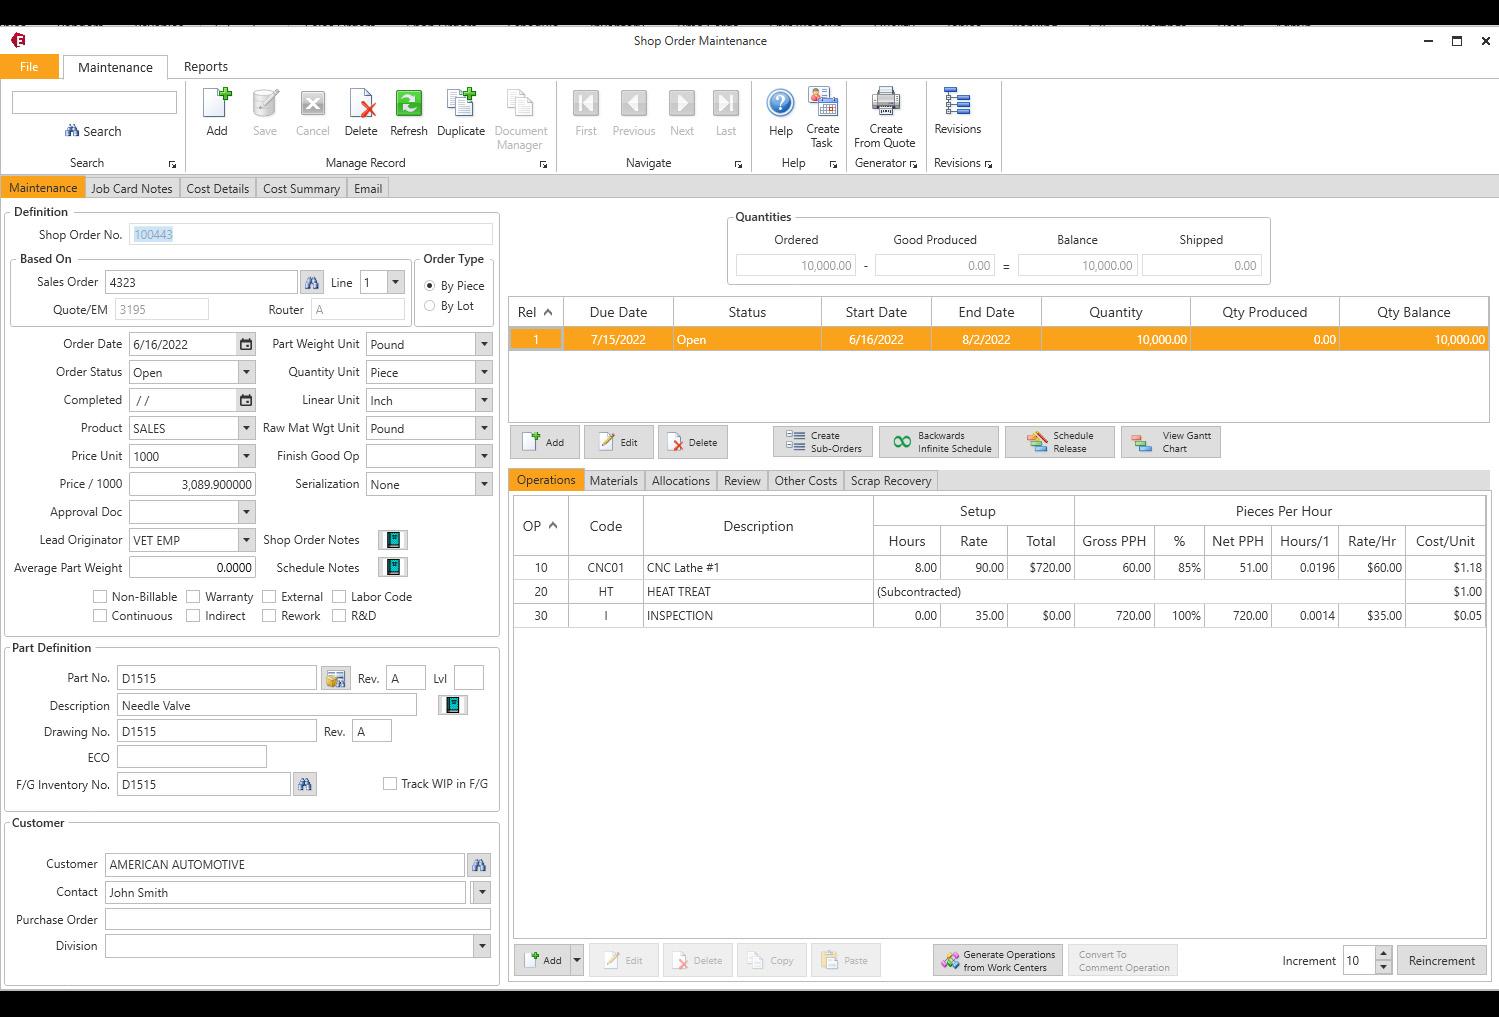Click the Refresh record icon
Viewport: 1499px width, 1017px height.
coord(408,110)
